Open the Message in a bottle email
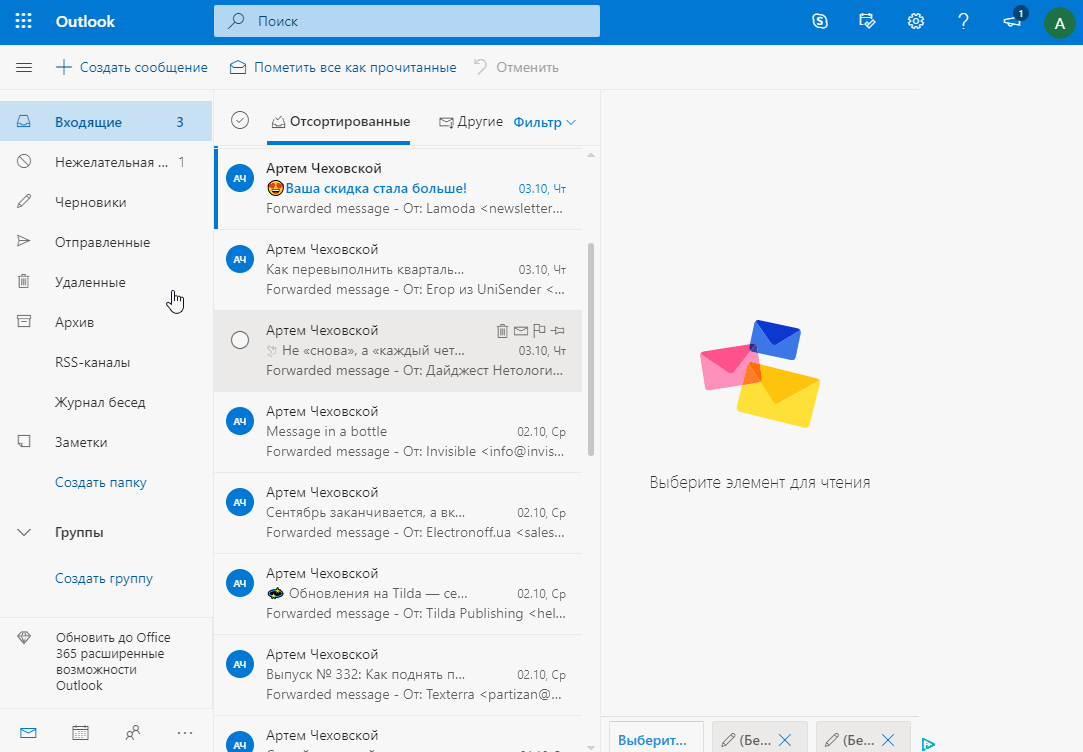The image size is (1083, 752). (399, 432)
